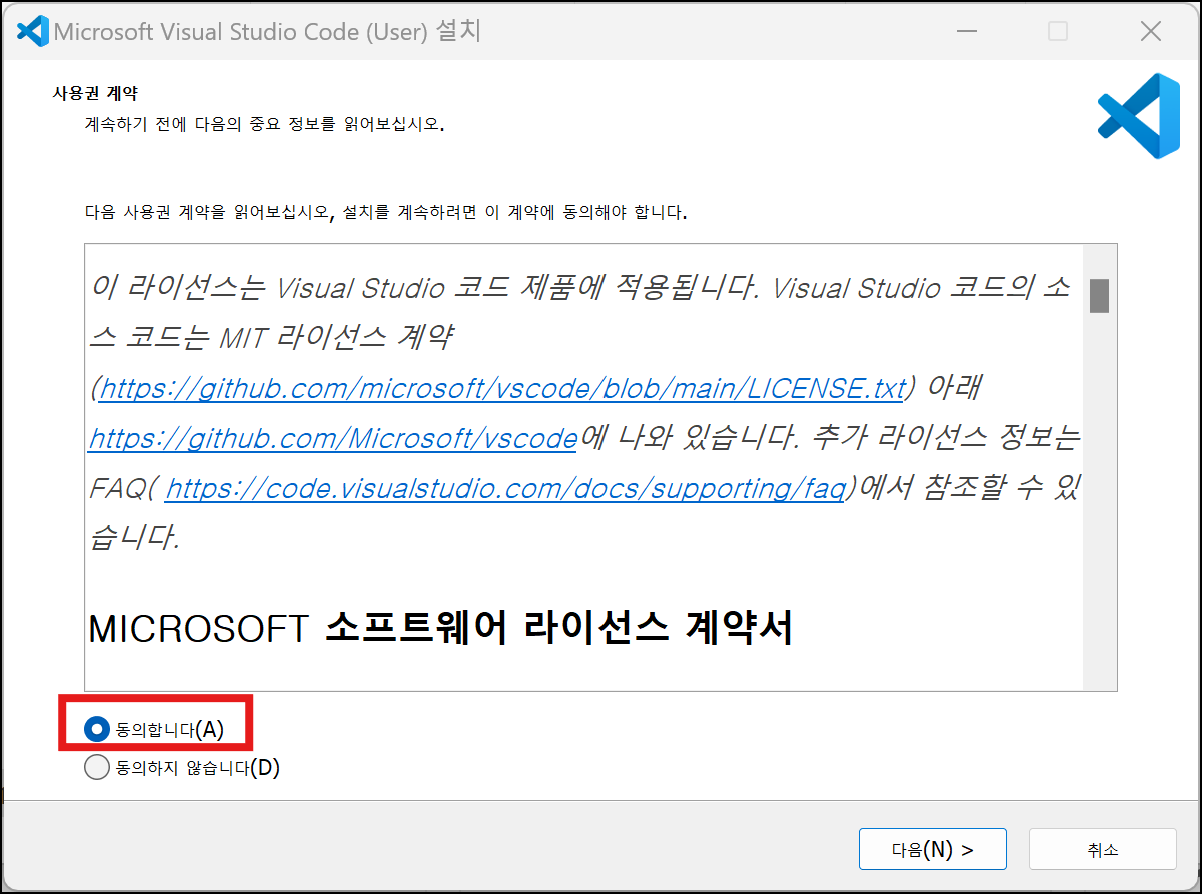Minimize the installer window

[x=966, y=32]
